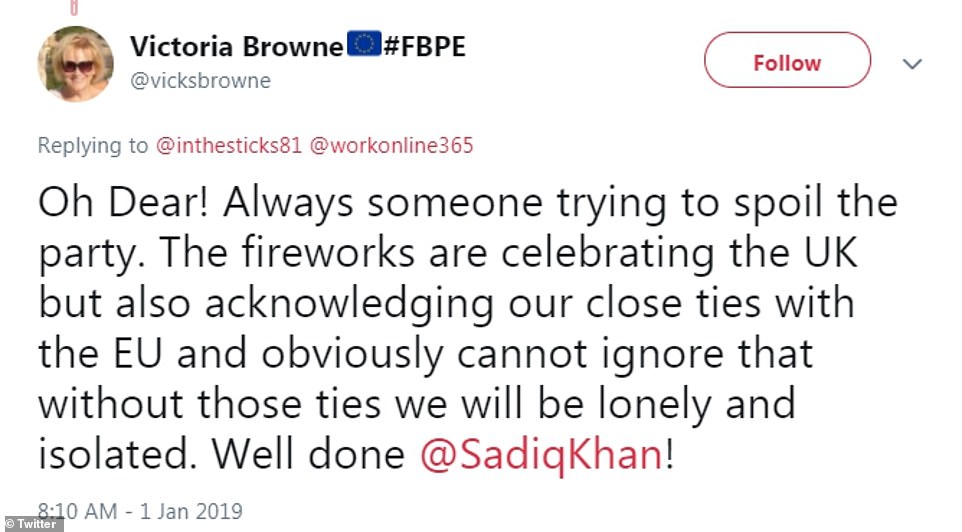Open the @workonline365 profile link
The image size is (962, 532).
tap(390, 146)
